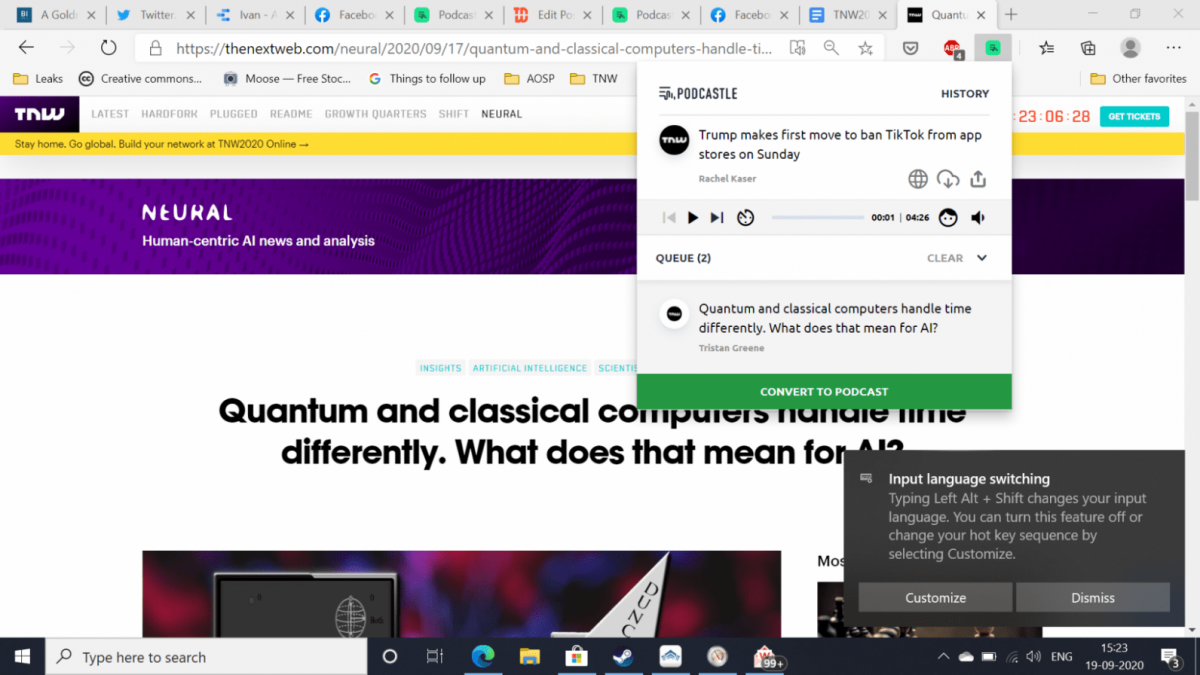Click the address bar URL

pos(474,48)
